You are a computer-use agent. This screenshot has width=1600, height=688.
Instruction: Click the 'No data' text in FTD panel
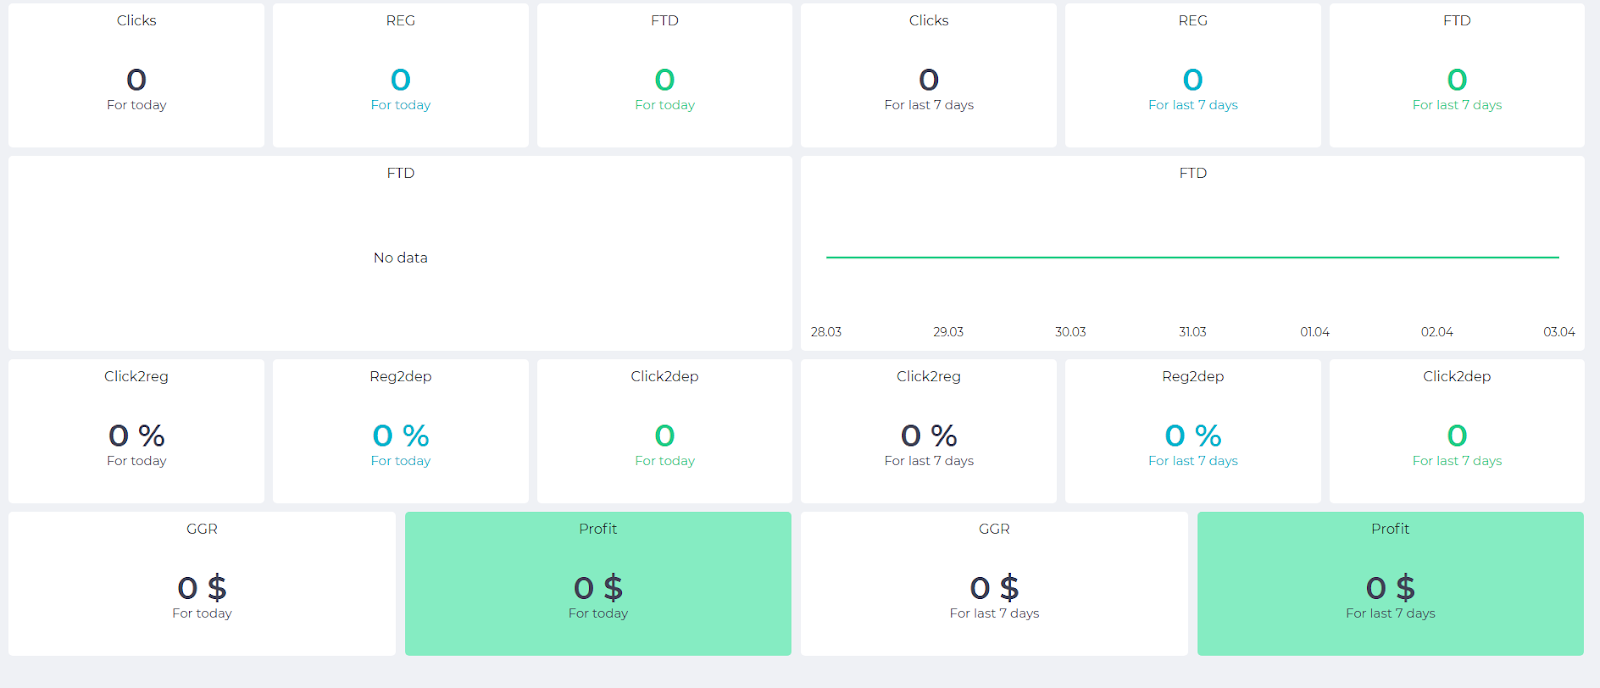point(400,258)
